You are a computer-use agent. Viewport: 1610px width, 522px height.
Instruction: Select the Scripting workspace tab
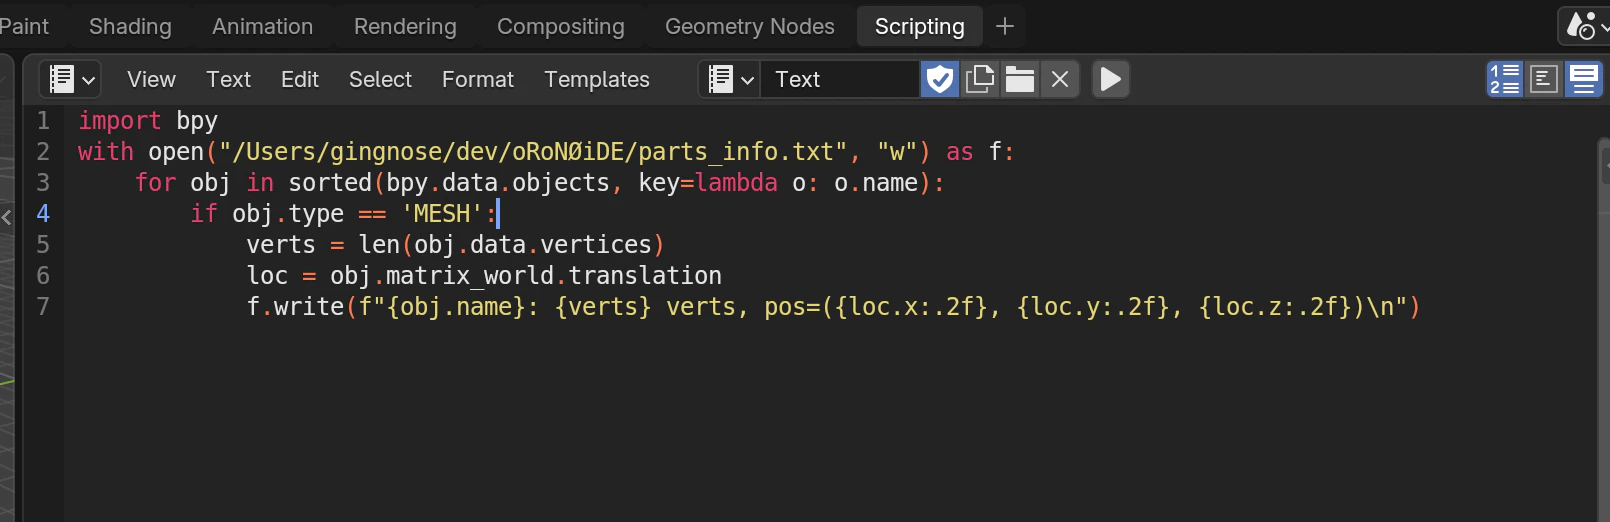pos(920,26)
